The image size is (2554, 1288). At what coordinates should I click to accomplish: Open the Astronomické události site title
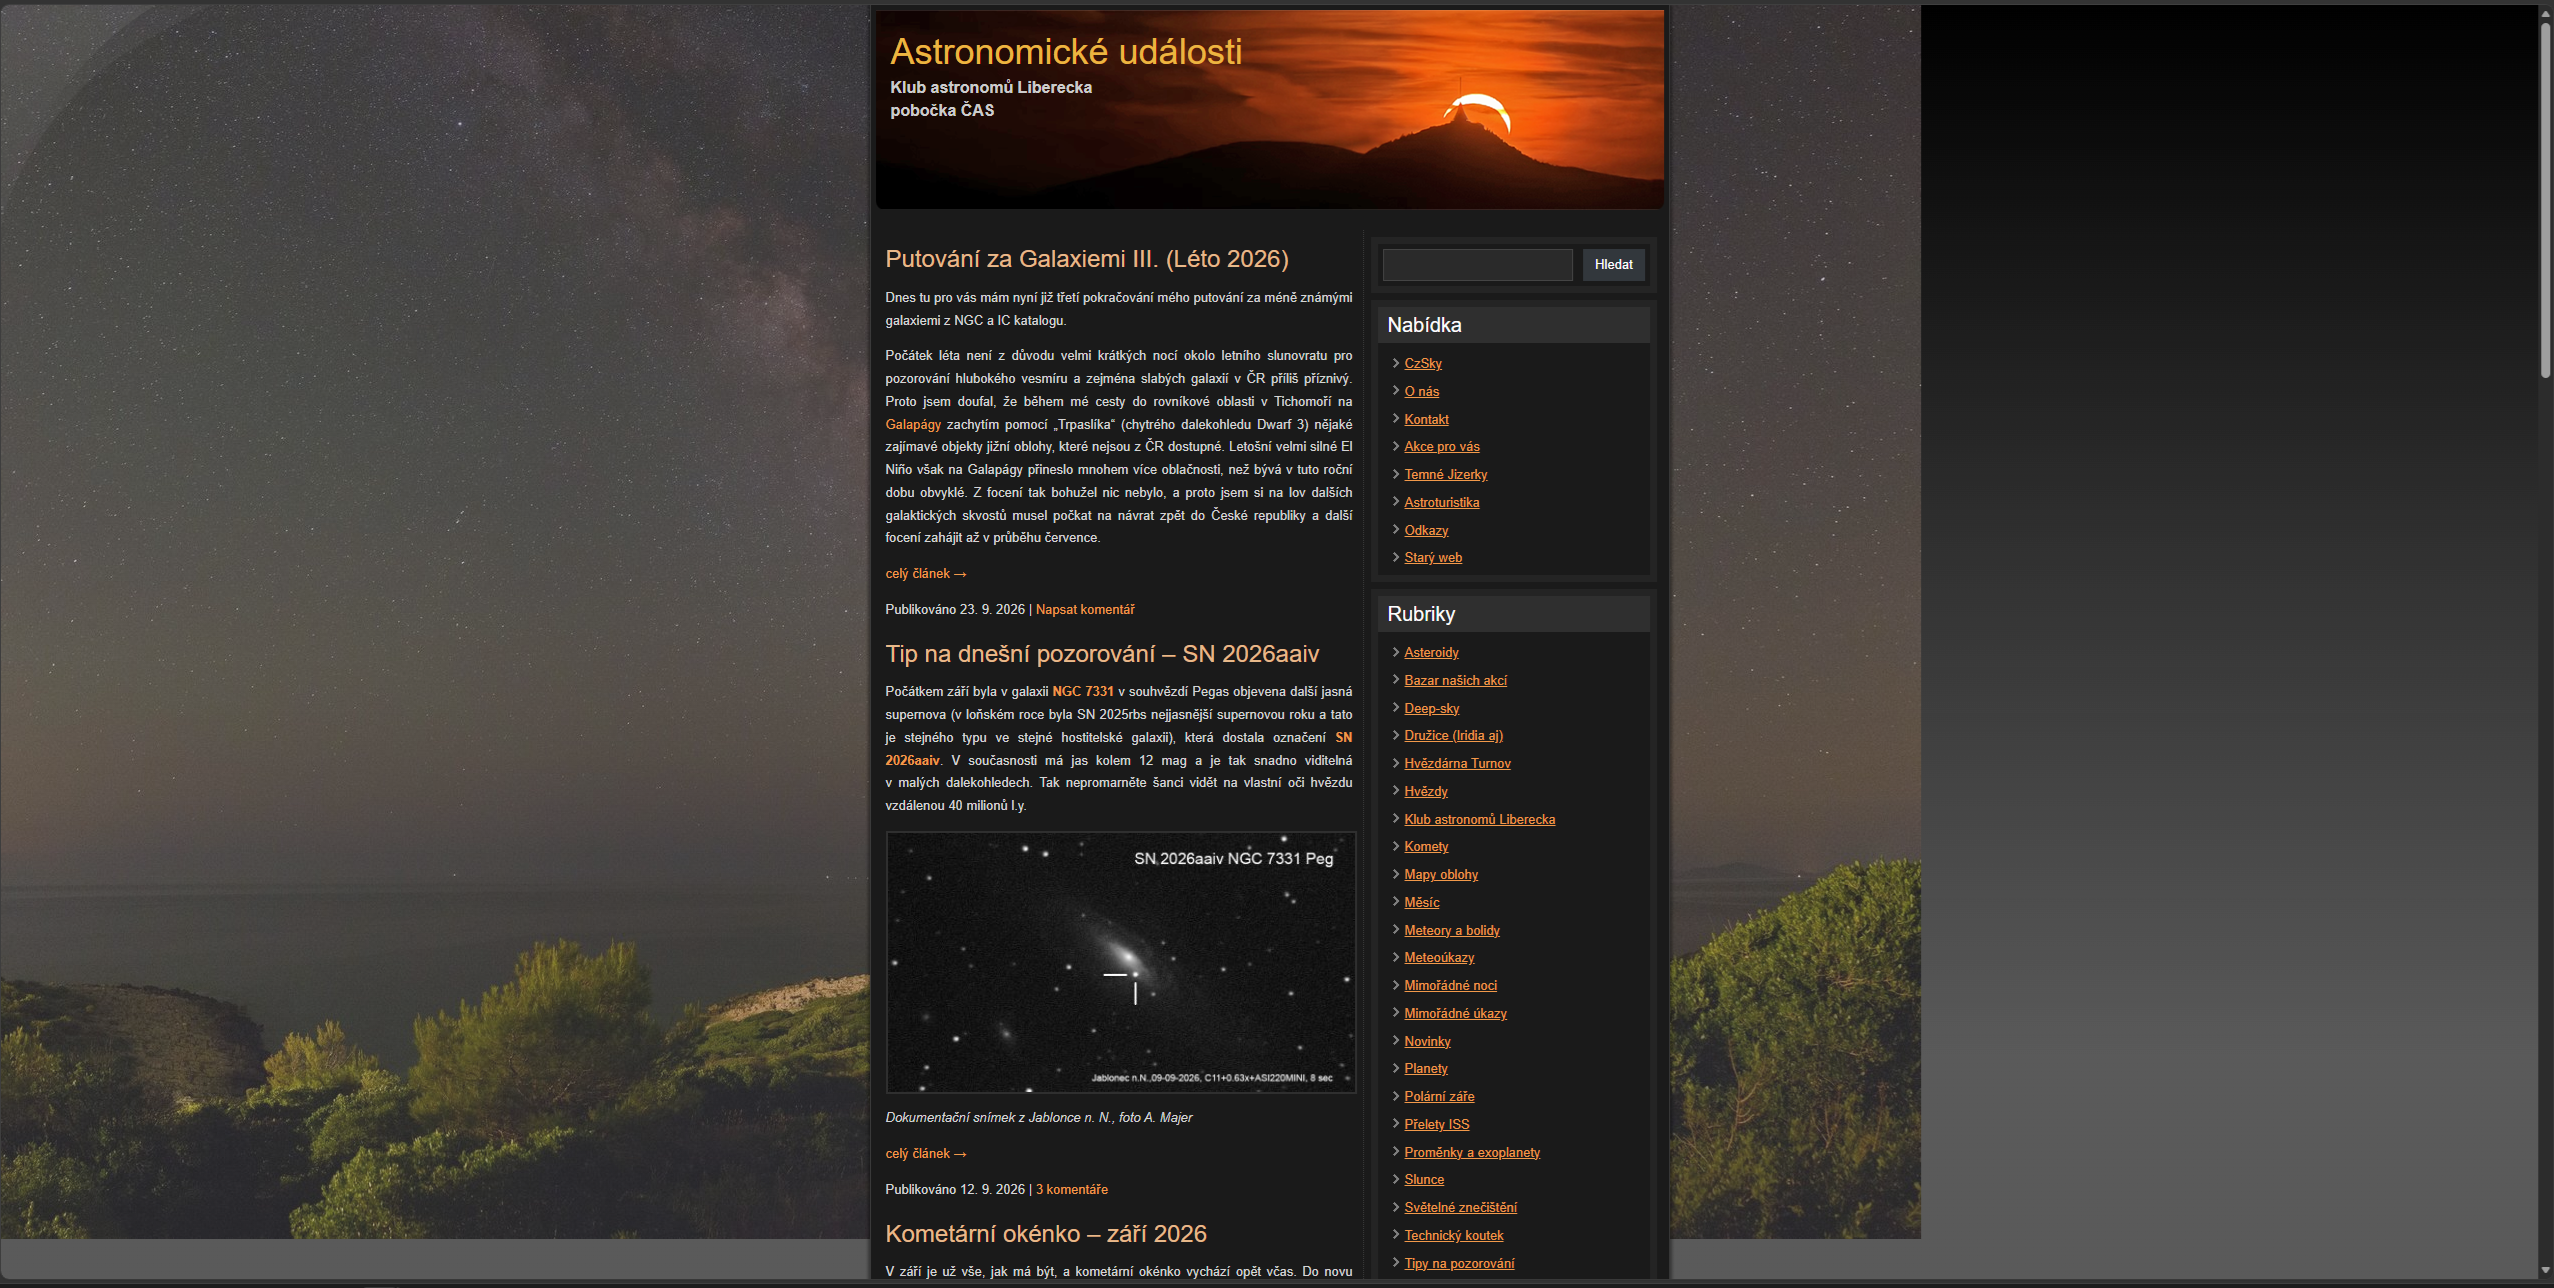point(1066,51)
